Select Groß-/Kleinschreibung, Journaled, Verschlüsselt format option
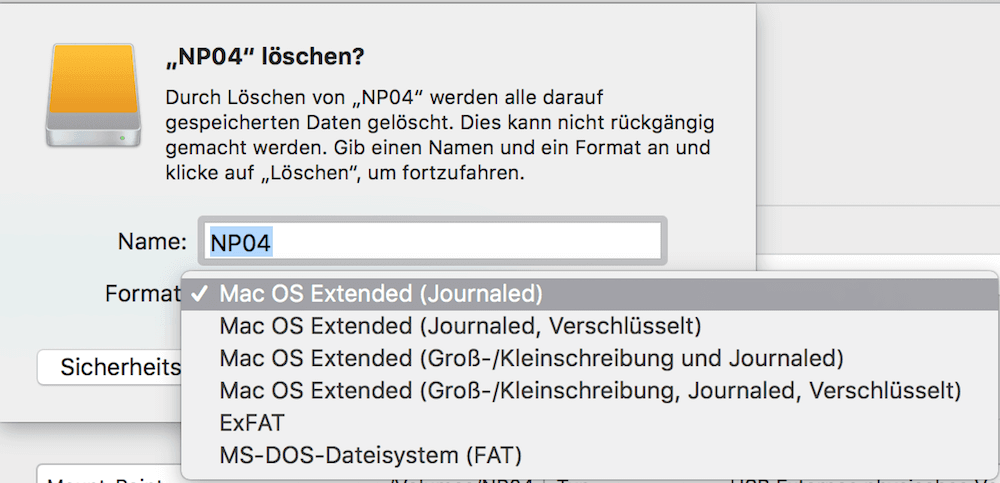 (x=589, y=390)
